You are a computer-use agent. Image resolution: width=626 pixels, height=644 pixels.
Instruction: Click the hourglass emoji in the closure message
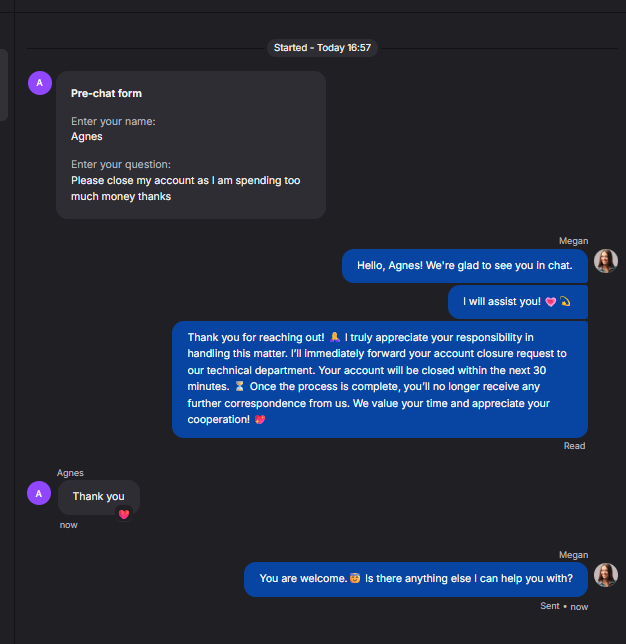[239, 386]
